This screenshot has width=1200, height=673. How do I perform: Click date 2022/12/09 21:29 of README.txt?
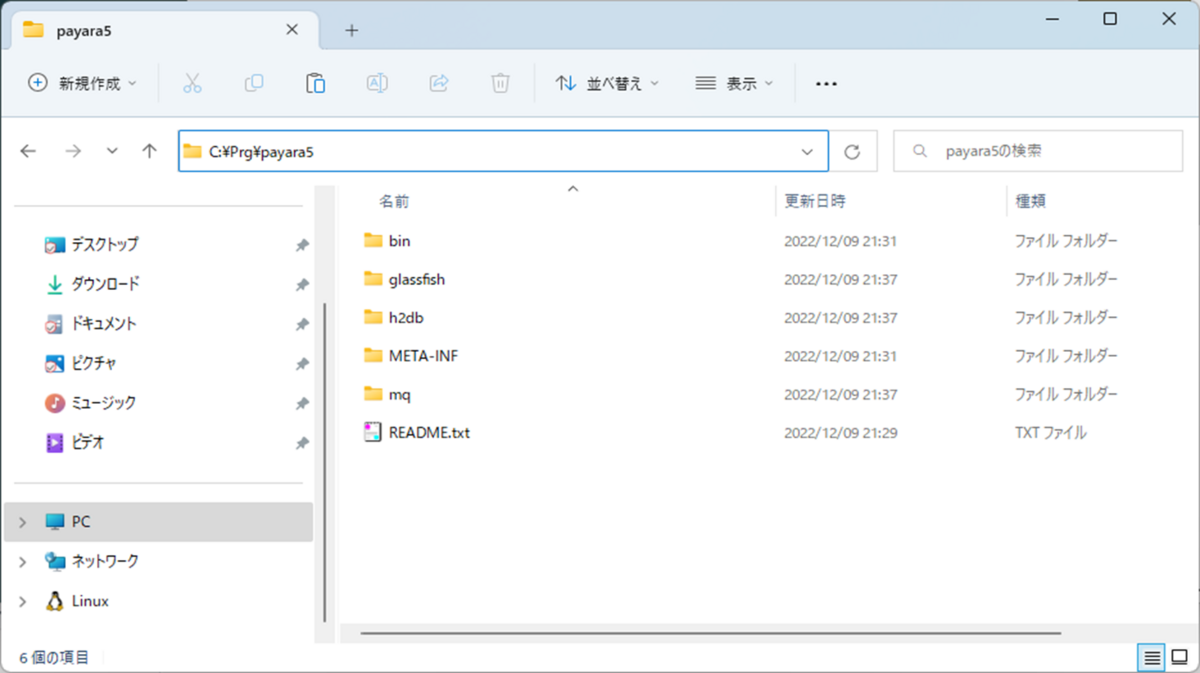[x=840, y=434]
